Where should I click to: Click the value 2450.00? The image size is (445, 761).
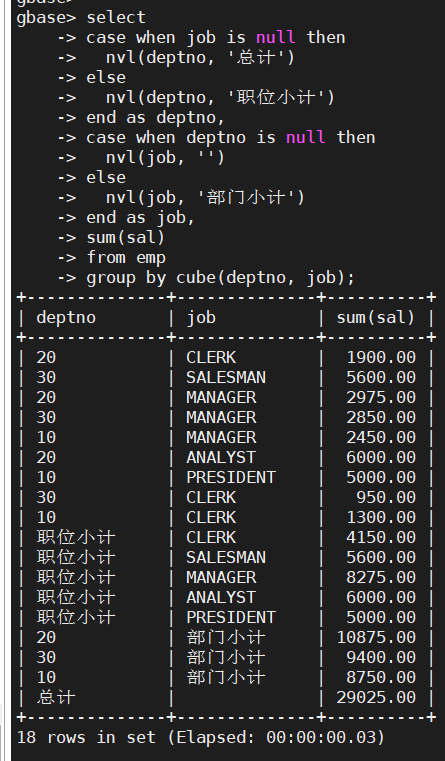381,437
